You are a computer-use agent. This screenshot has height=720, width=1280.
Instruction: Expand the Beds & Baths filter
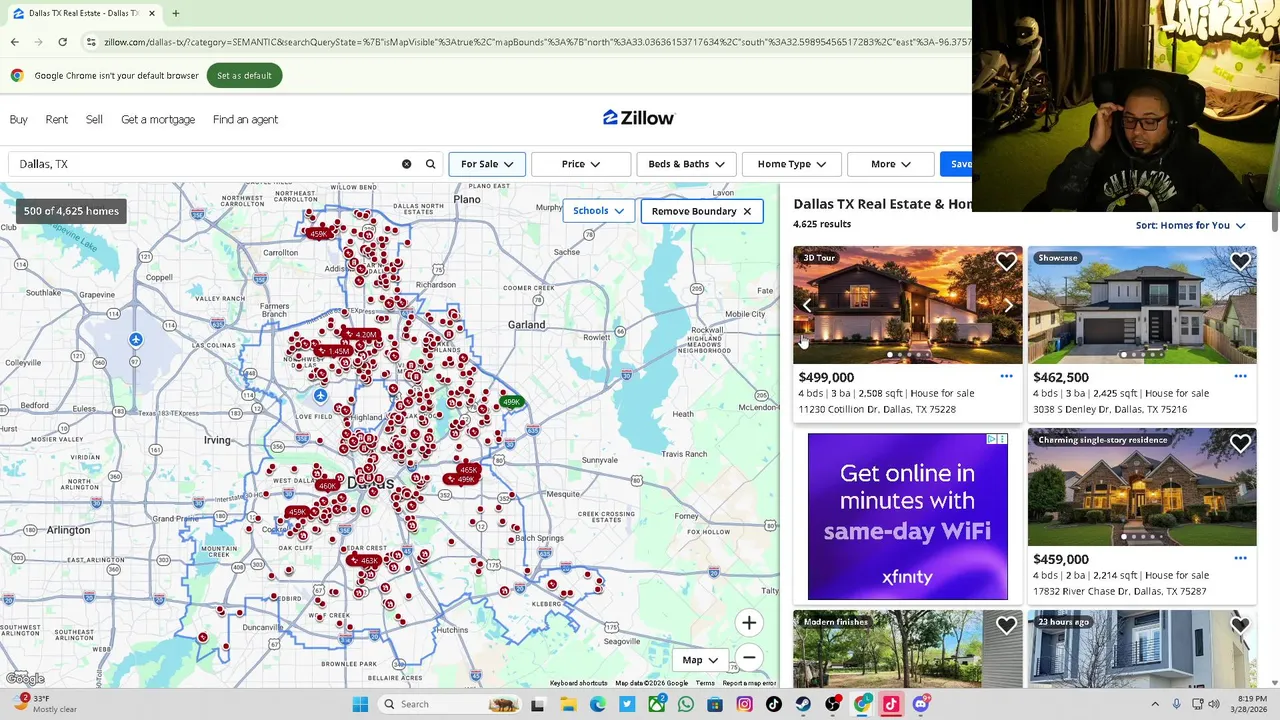click(x=686, y=164)
